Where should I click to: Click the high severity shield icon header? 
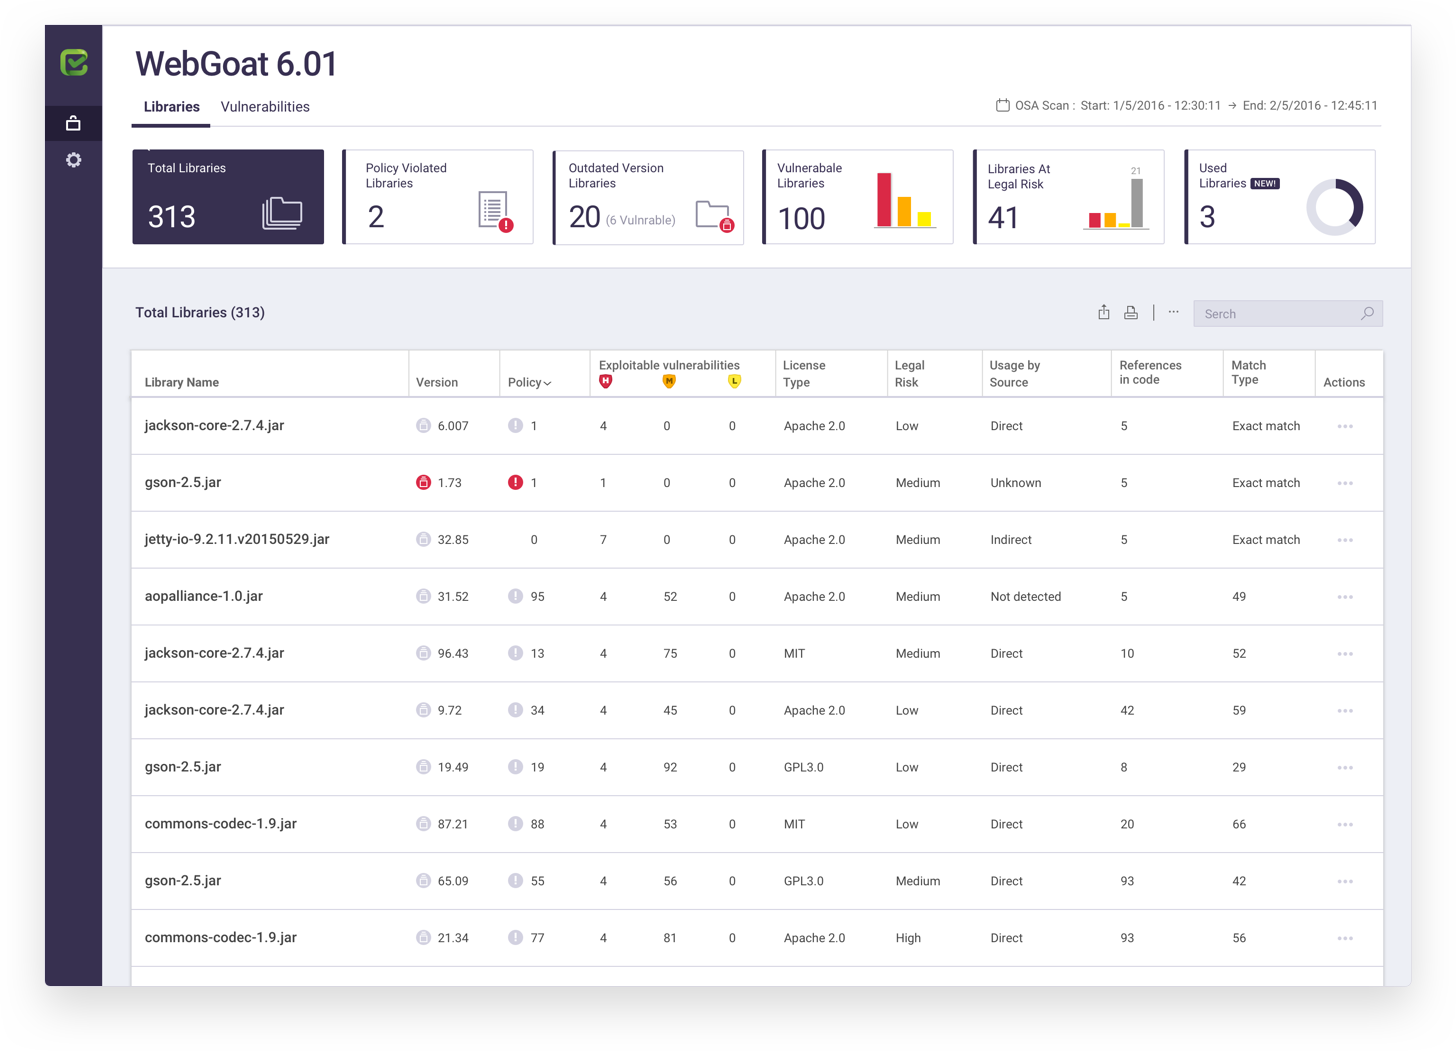[x=605, y=381]
